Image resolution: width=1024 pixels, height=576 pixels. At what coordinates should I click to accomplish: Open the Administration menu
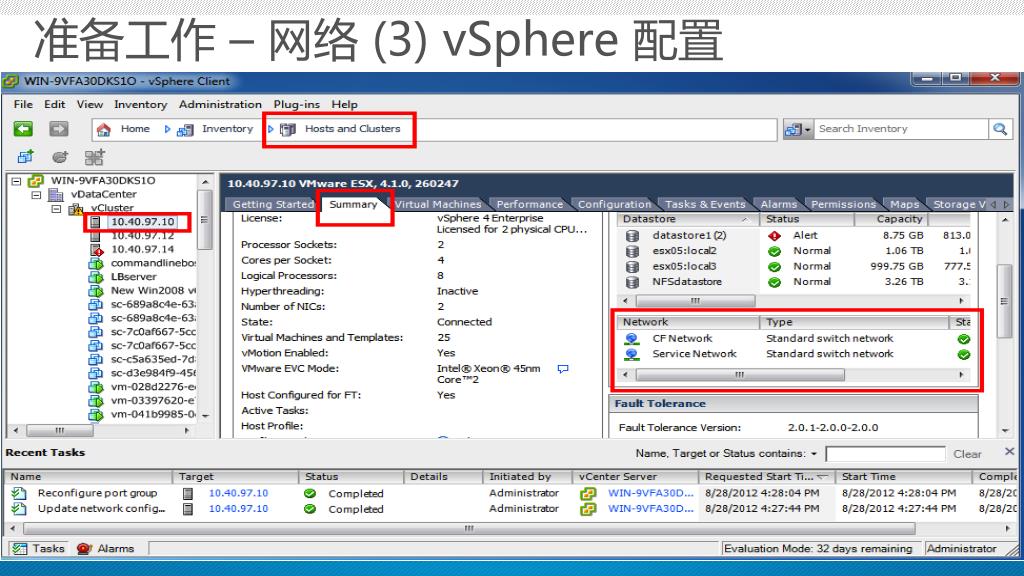[220, 104]
